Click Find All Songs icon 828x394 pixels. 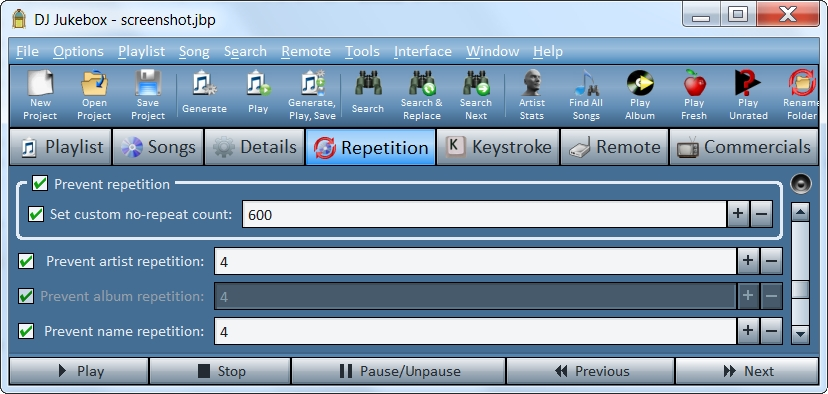(586, 83)
